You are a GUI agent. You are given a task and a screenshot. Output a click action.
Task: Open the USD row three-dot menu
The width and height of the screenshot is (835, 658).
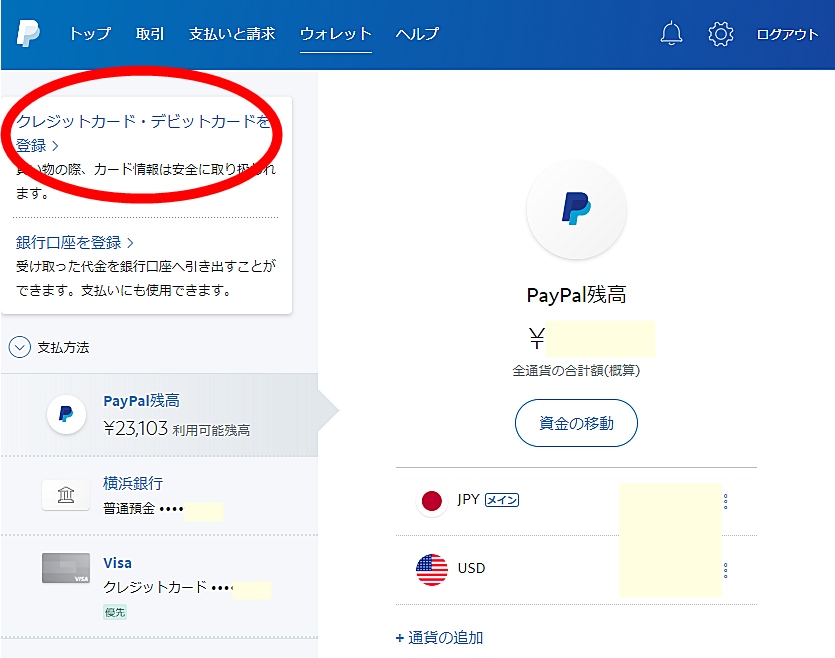click(x=725, y=570)
